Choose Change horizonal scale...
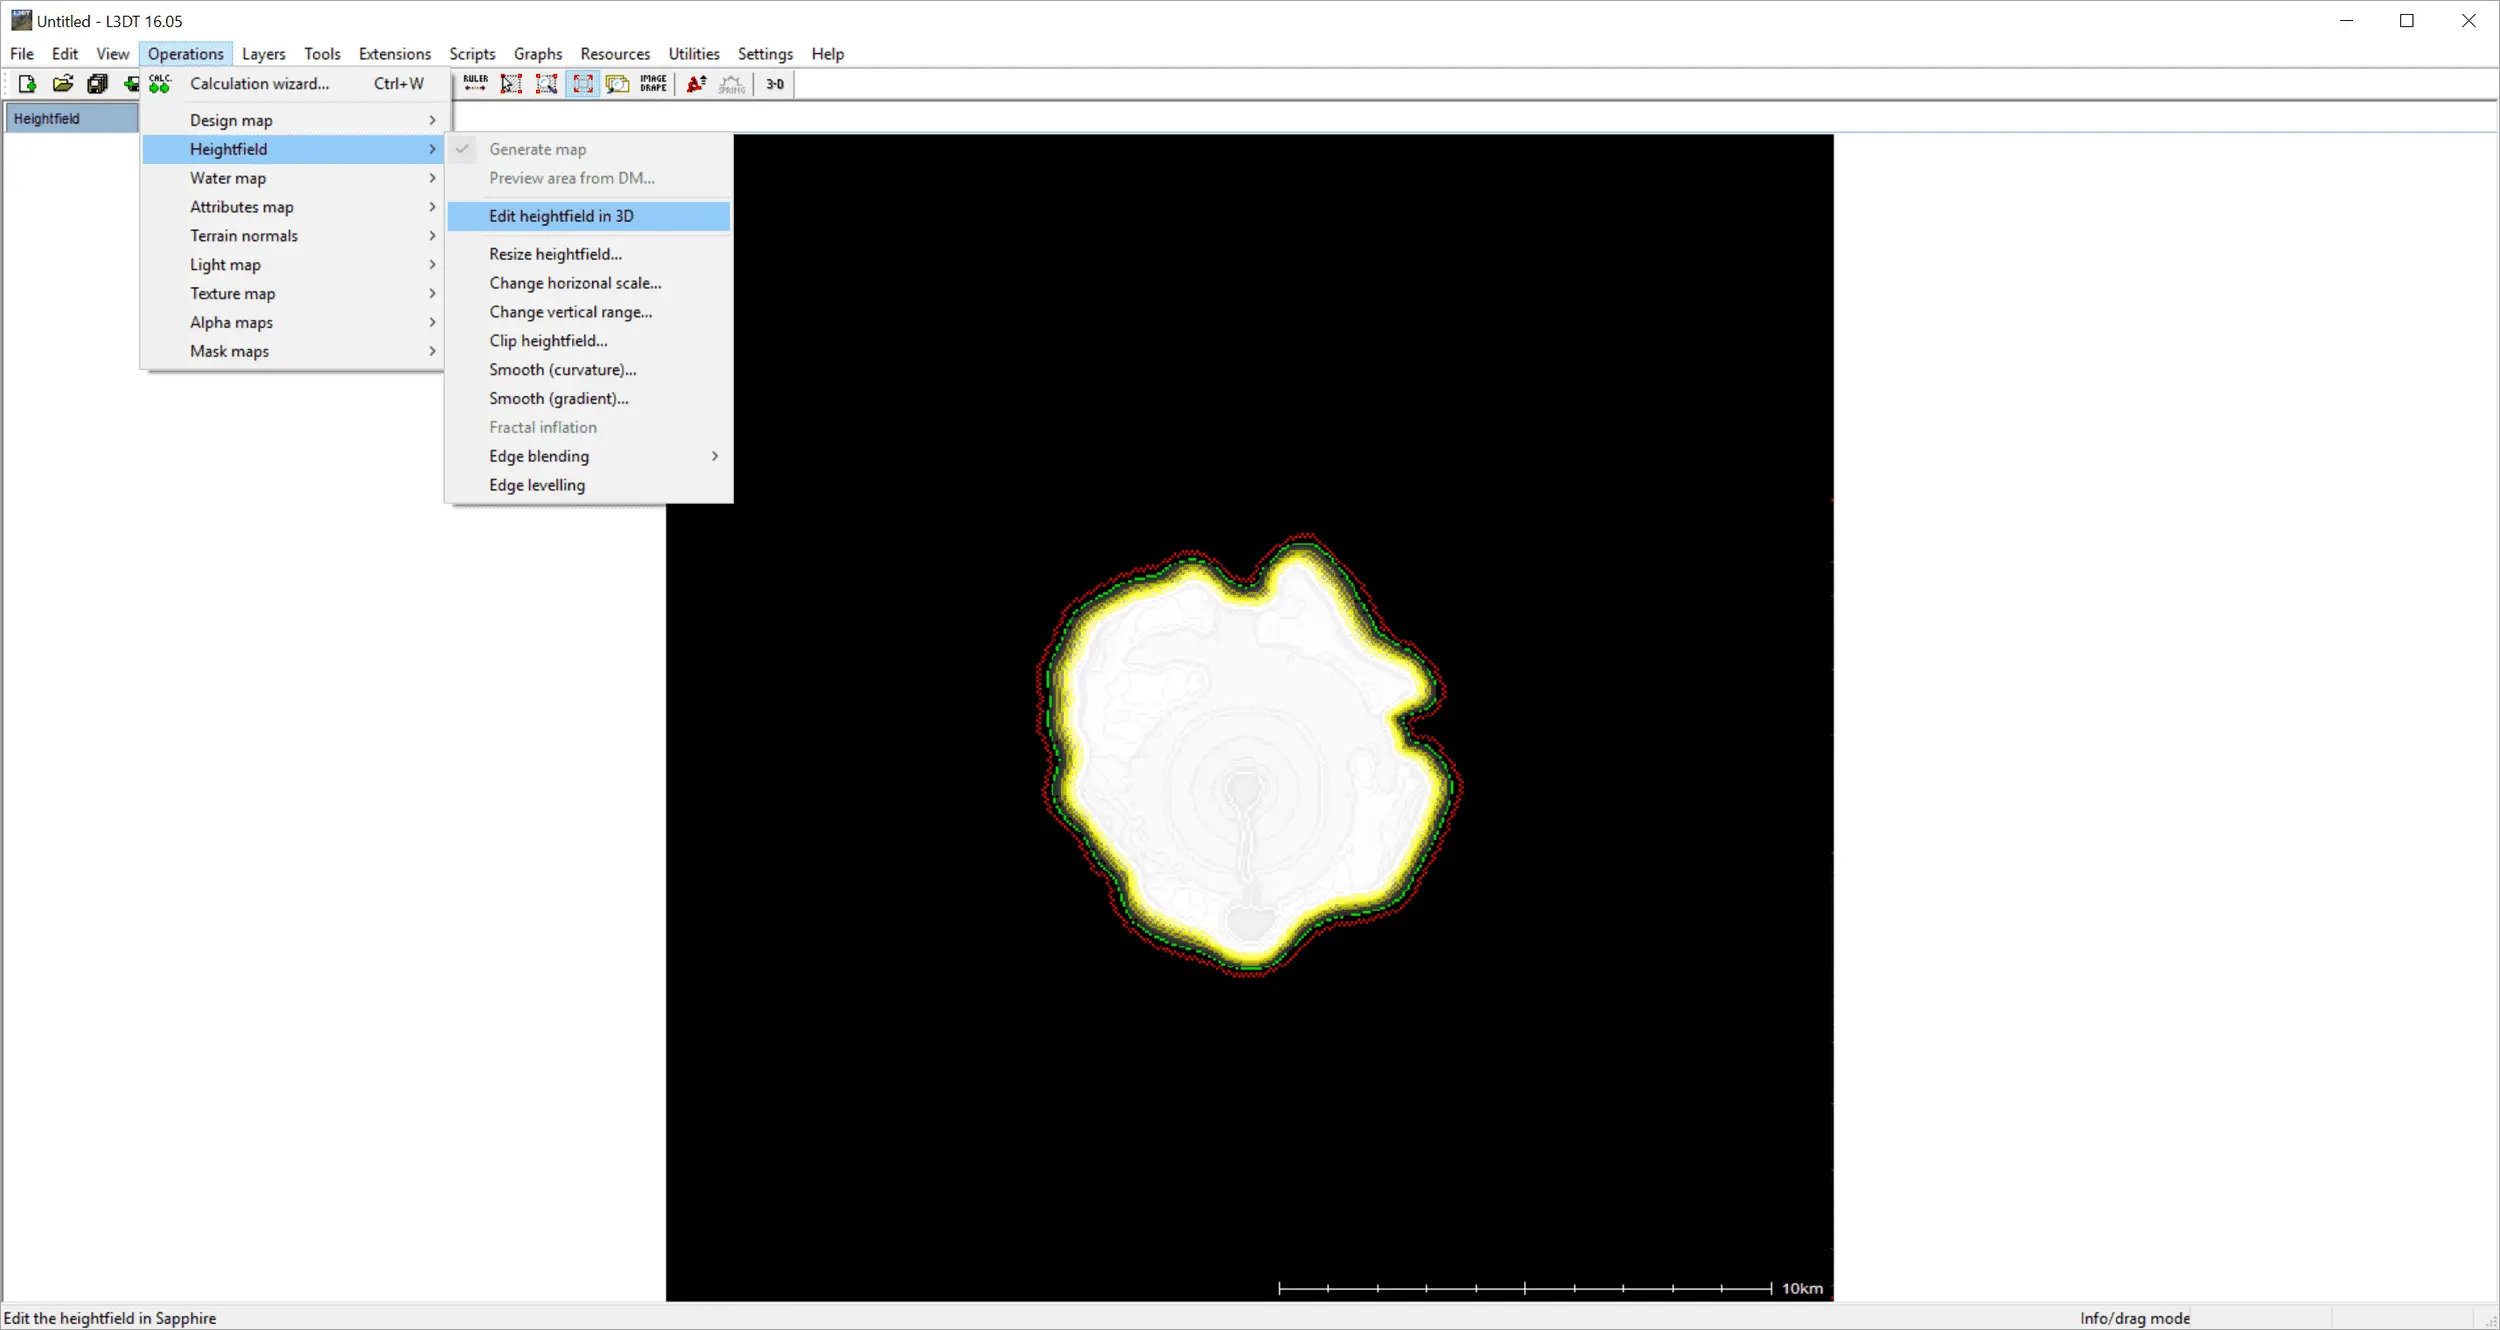Screen dimensions: 2500x1330 click(589, 283)
